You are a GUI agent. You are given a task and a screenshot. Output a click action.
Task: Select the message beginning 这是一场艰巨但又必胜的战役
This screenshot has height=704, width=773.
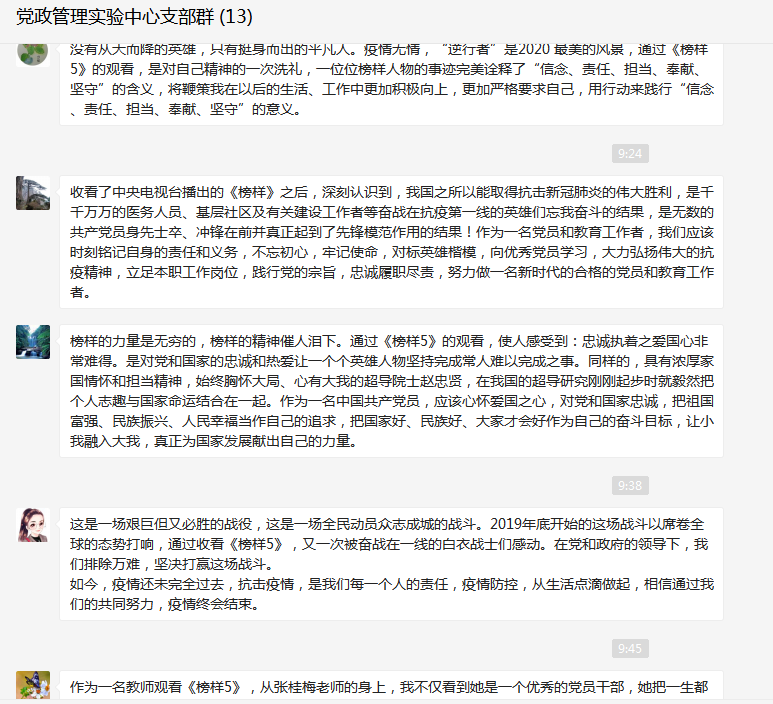[391, 564]
